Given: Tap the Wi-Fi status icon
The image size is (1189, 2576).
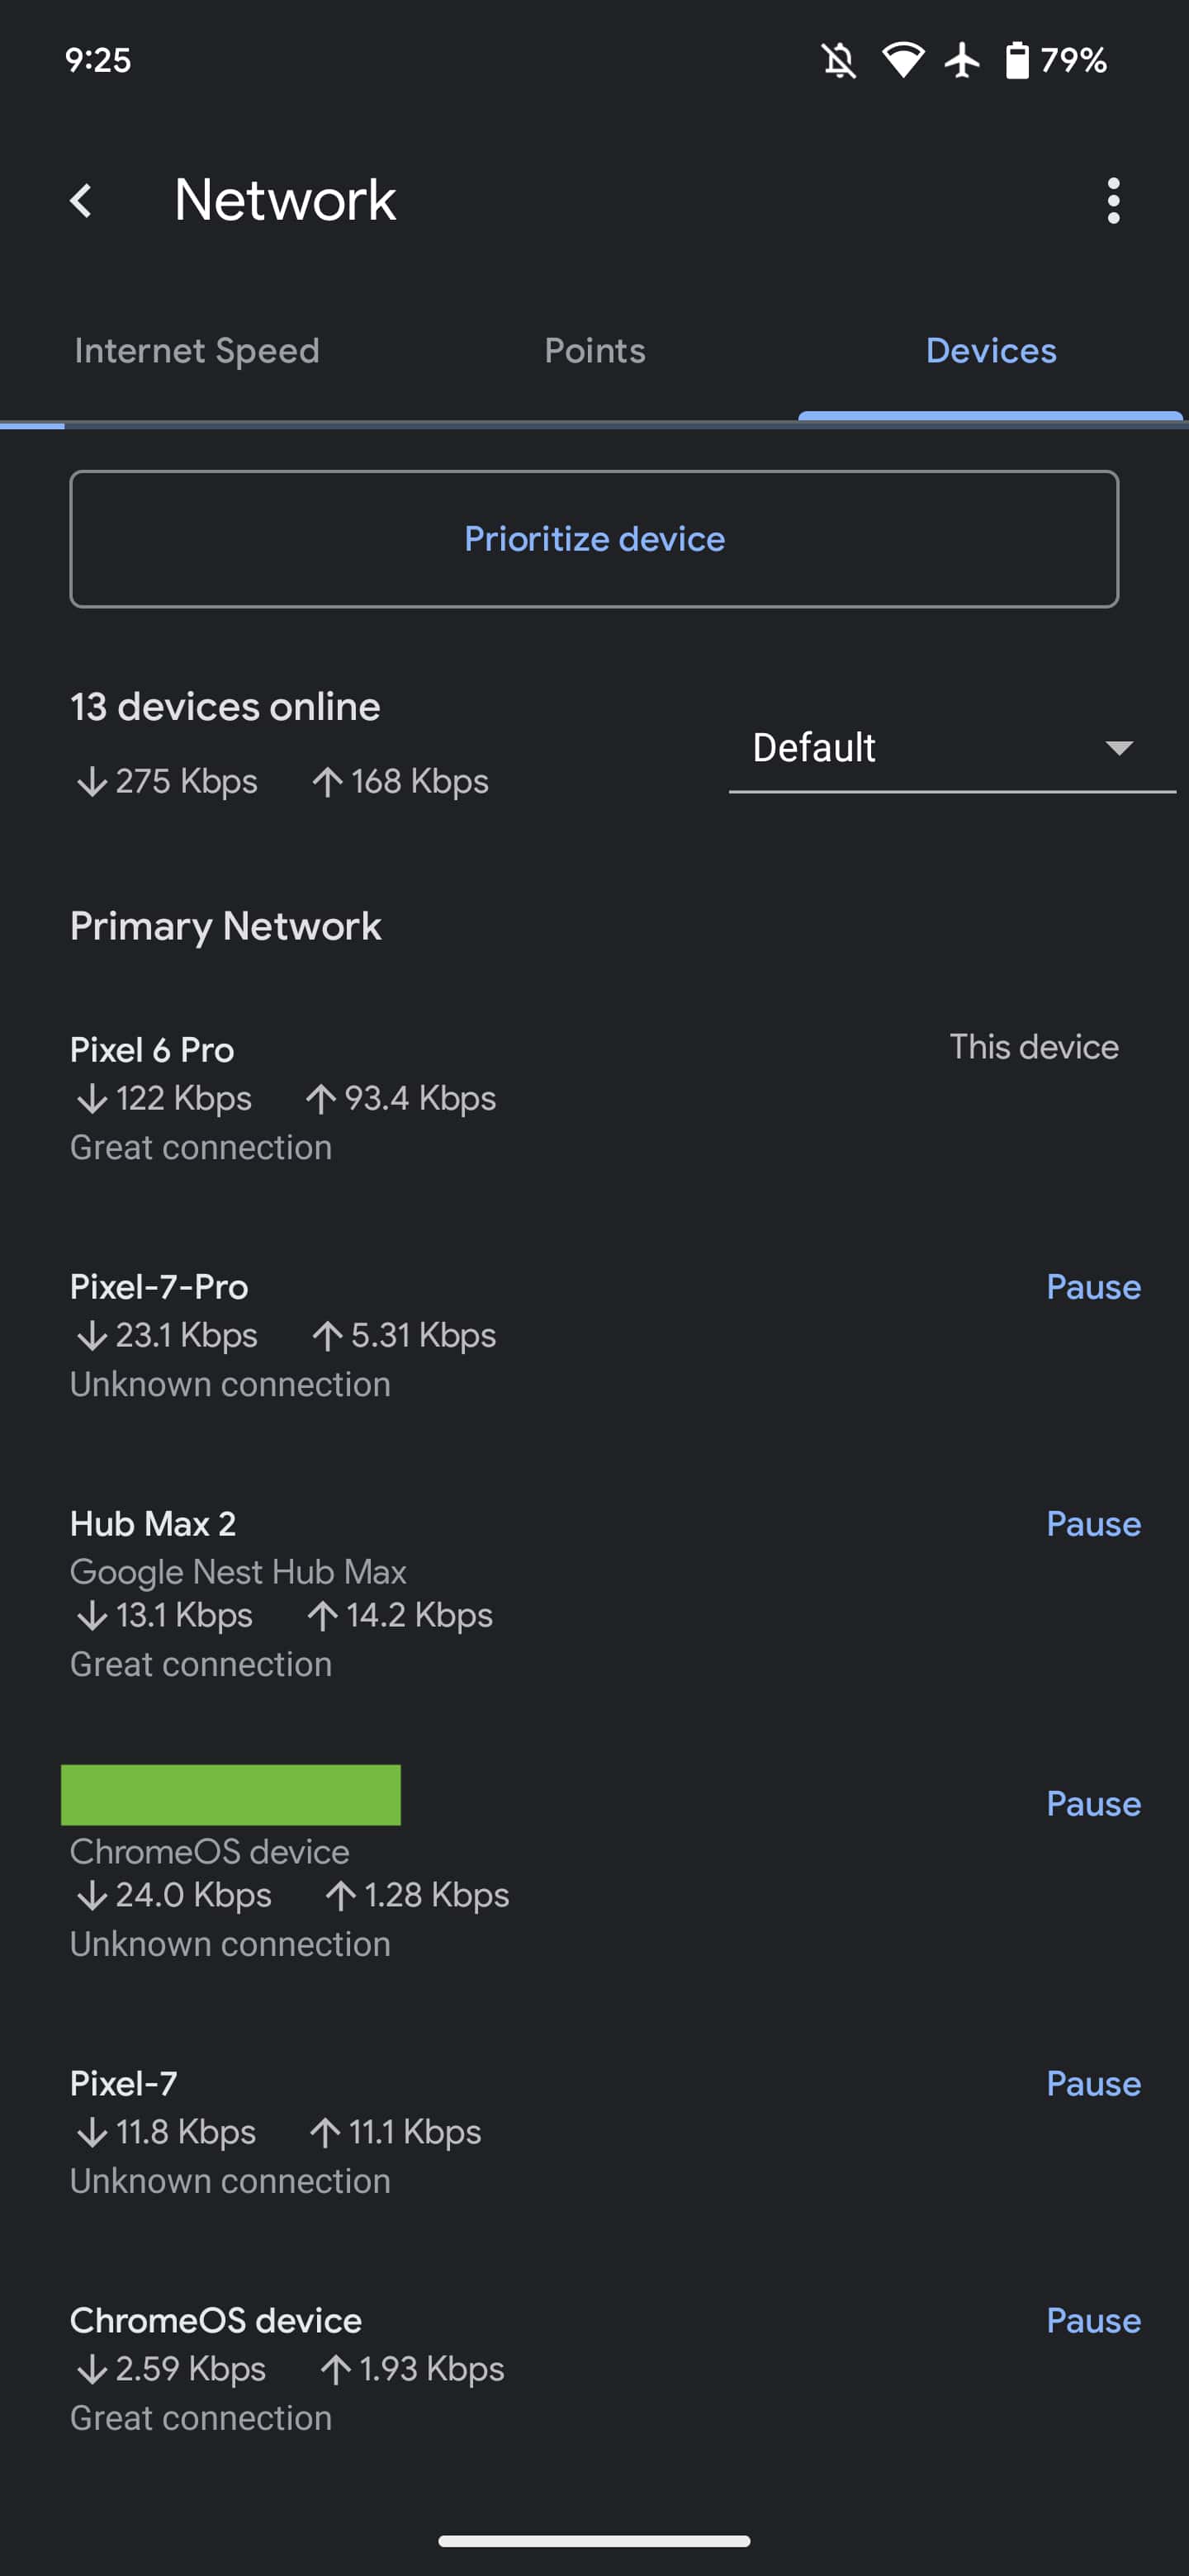Looking at the screenshot, I should [902, 60].
